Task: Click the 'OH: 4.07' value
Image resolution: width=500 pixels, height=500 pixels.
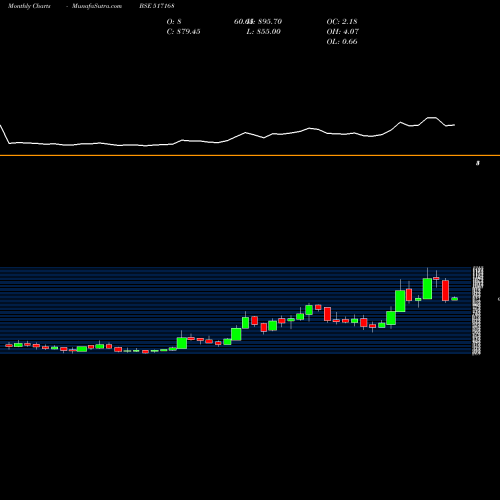Action: 343,32
